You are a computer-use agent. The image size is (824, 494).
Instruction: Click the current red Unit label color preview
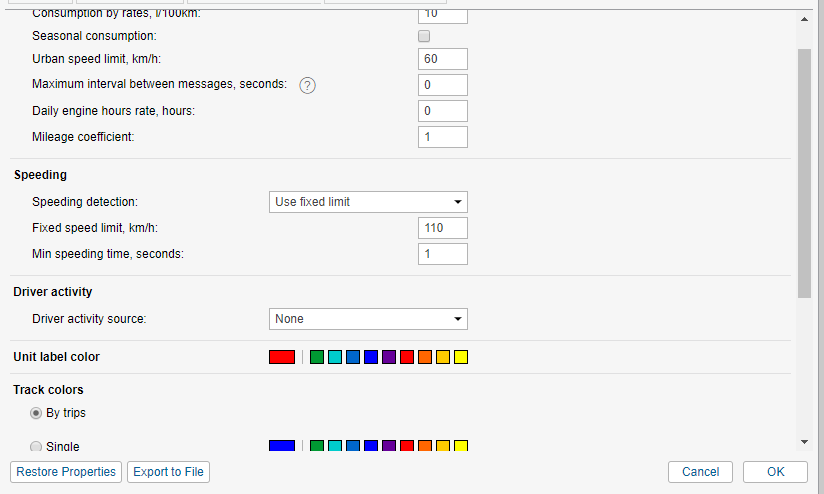[282, 357]
